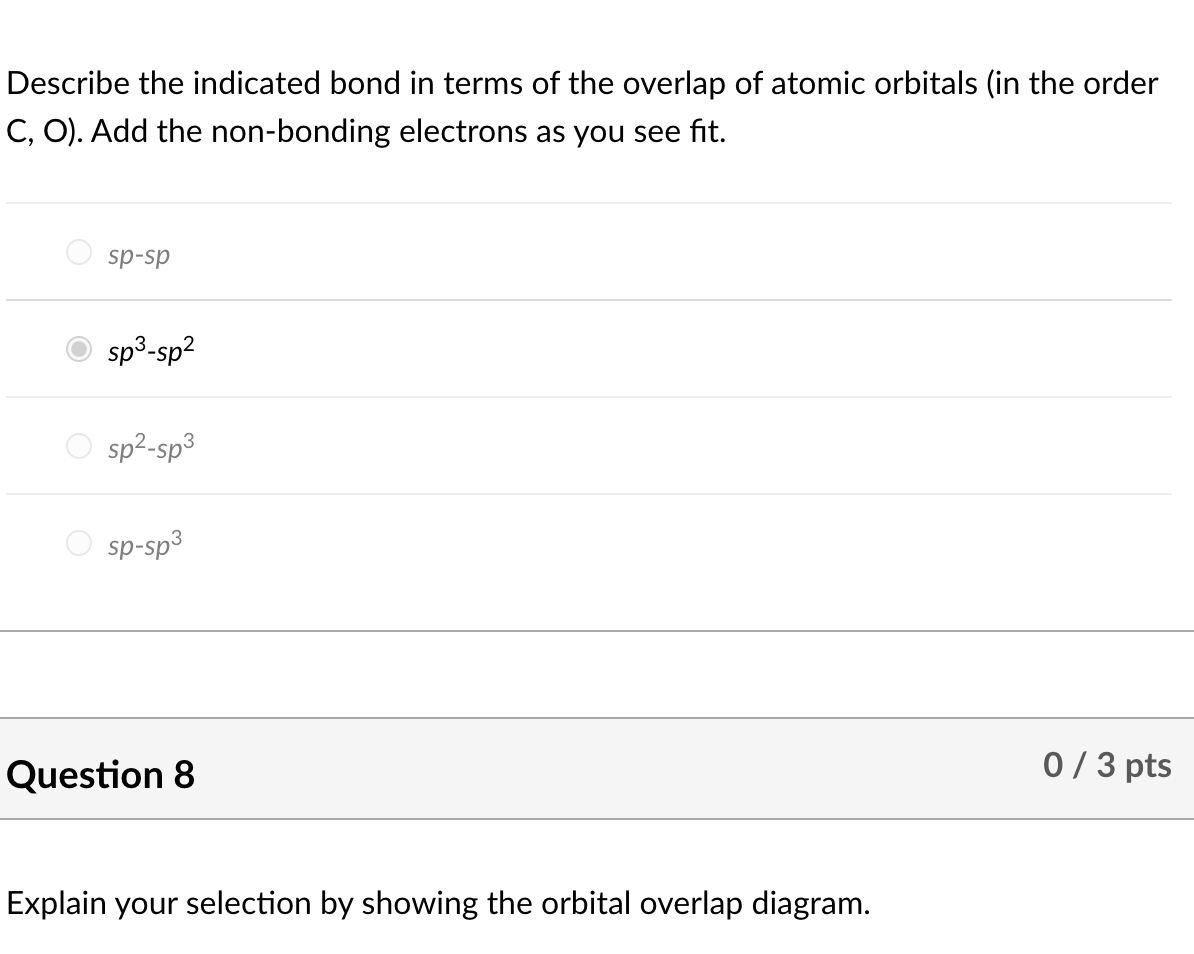Click the question prompt about atomic orbitals
Viewport: 1194px width, 954px height.
click(582, 83)
